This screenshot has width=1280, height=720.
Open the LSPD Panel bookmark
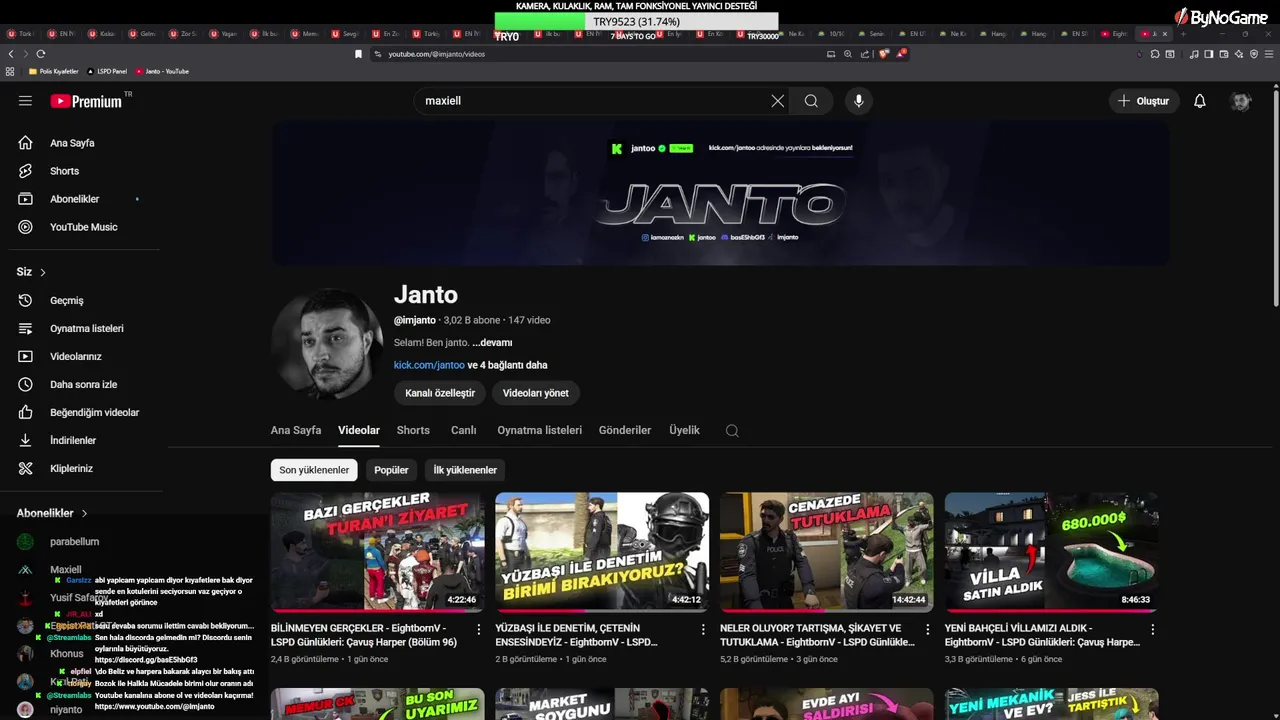[107, 72]
